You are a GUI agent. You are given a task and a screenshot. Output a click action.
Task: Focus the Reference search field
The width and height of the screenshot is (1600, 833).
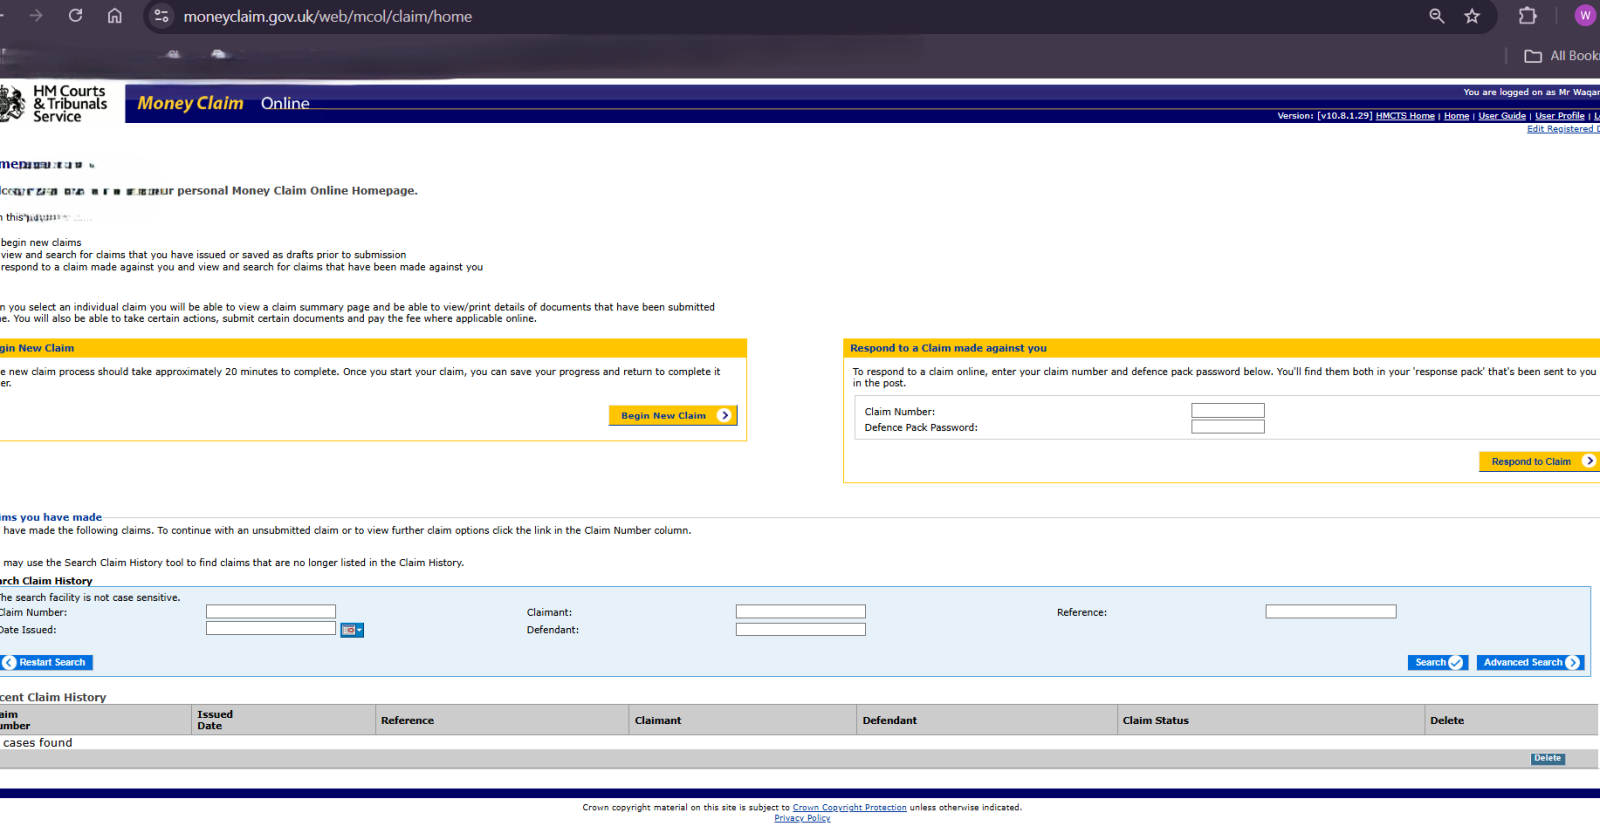1331,611
